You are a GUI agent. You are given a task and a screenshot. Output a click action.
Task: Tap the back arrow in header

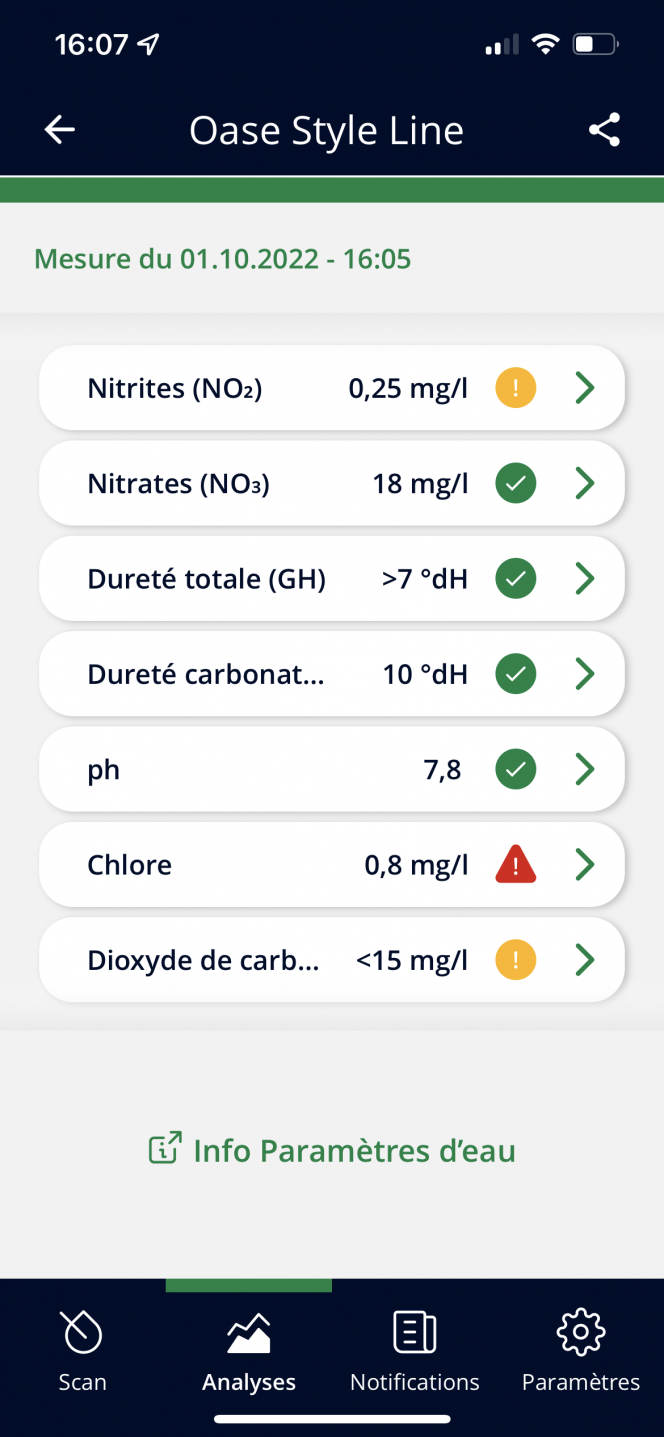coord(60,130)
